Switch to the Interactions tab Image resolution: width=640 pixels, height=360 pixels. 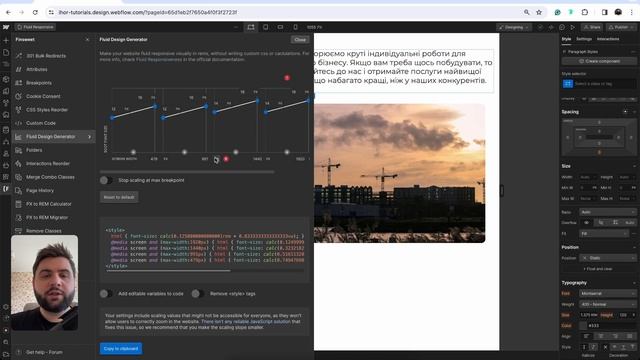point(608,39)
